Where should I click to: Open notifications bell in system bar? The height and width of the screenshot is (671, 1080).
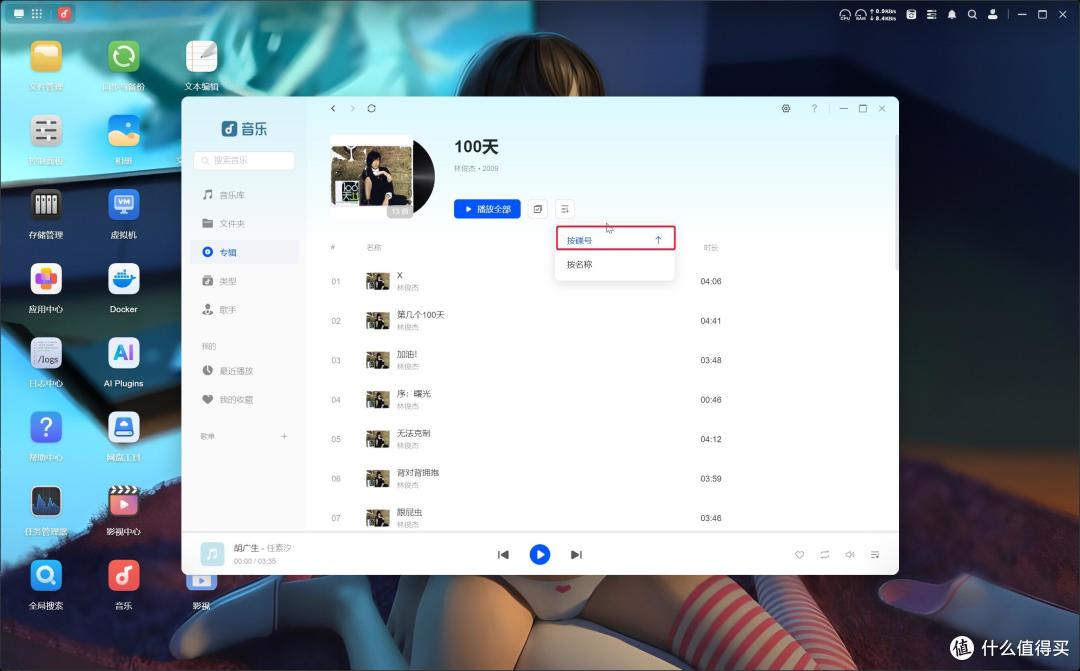[952, 14]
